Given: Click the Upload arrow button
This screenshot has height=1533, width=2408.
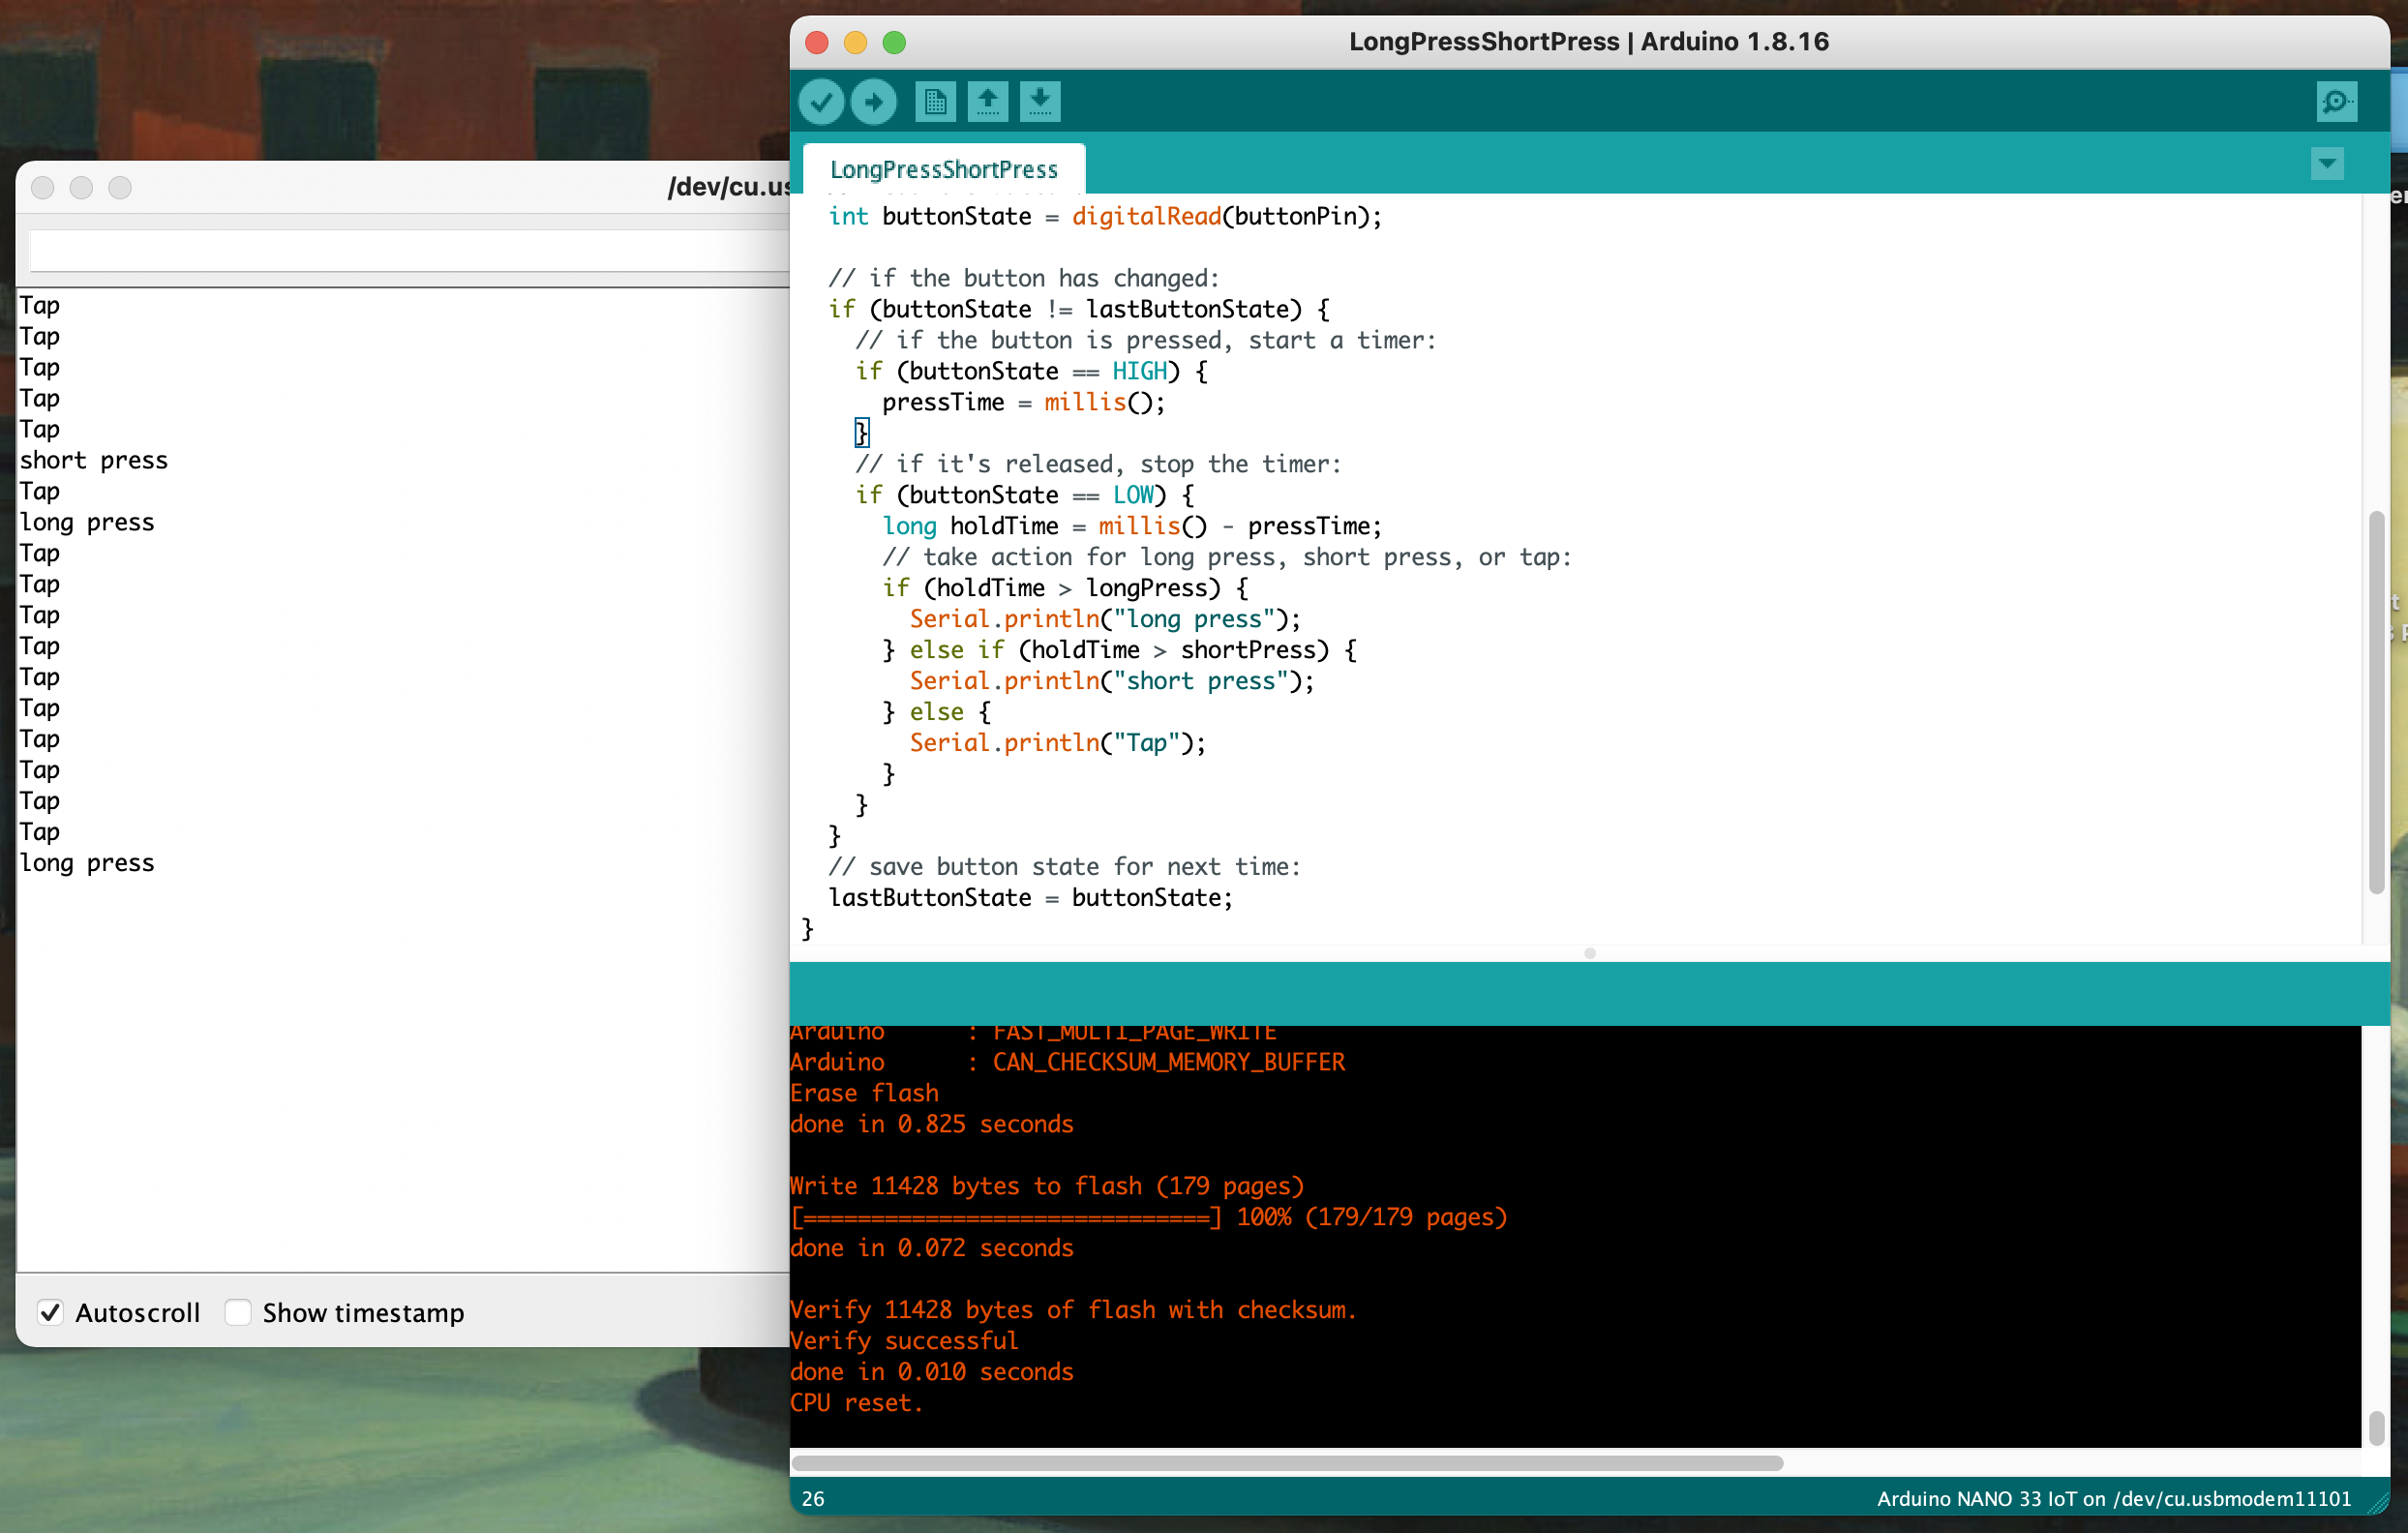Looking at the screenshot, I should click(874, 102).
